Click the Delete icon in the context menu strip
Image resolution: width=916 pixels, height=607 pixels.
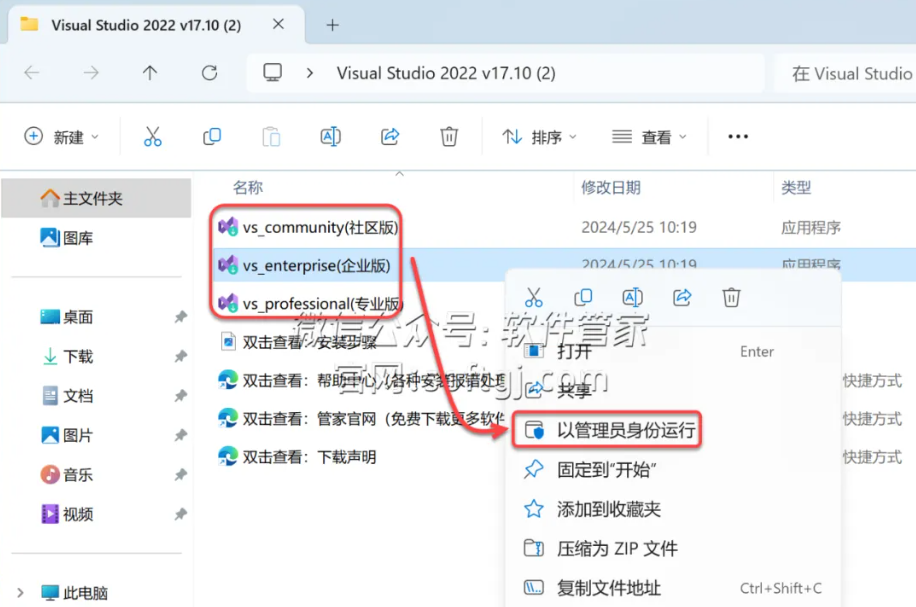click(x=731, y=296)
